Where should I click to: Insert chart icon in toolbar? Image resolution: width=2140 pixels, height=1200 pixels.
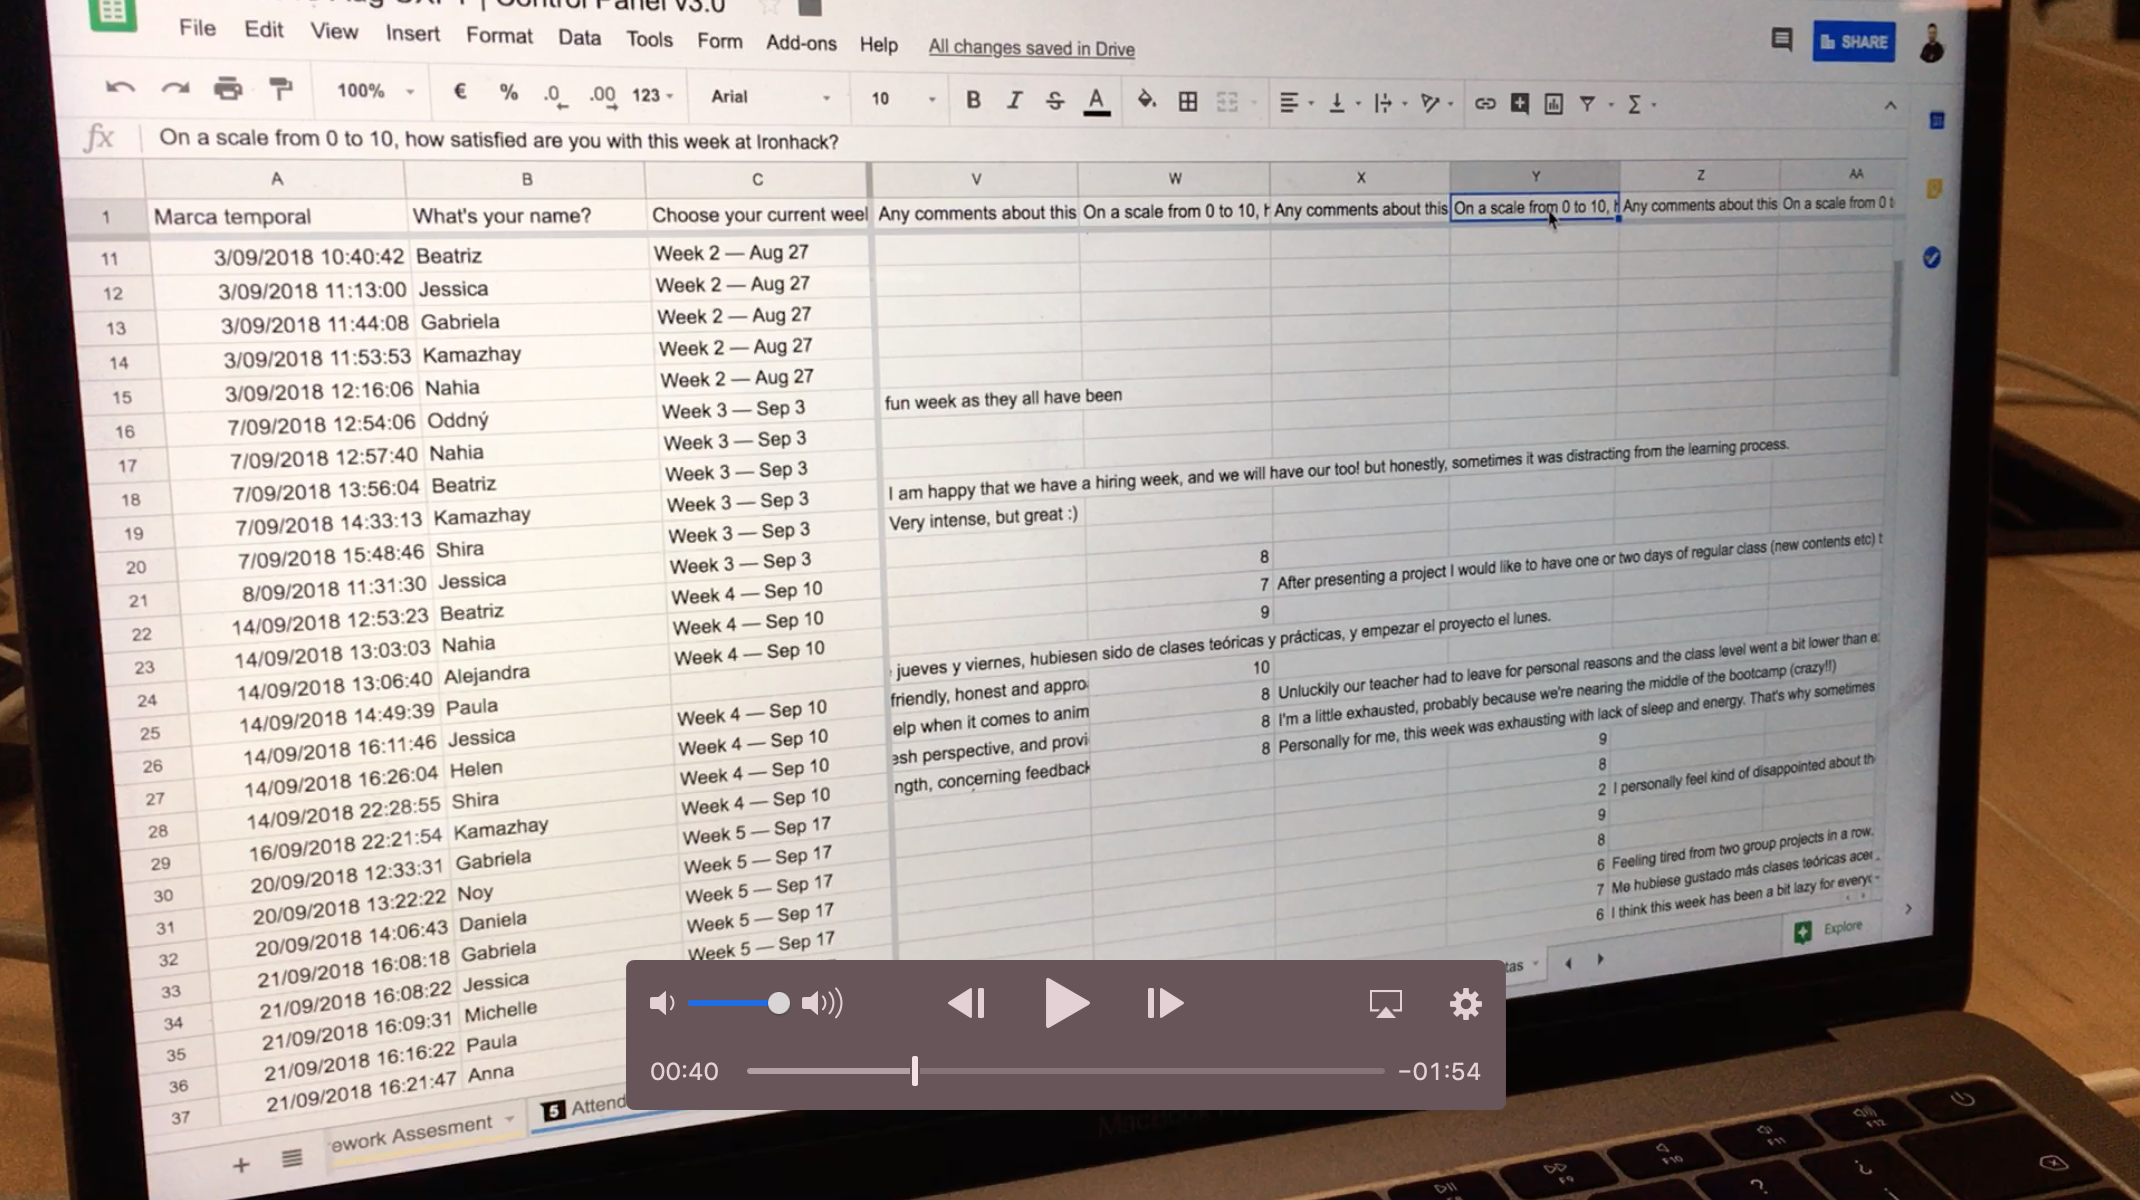1553,103
